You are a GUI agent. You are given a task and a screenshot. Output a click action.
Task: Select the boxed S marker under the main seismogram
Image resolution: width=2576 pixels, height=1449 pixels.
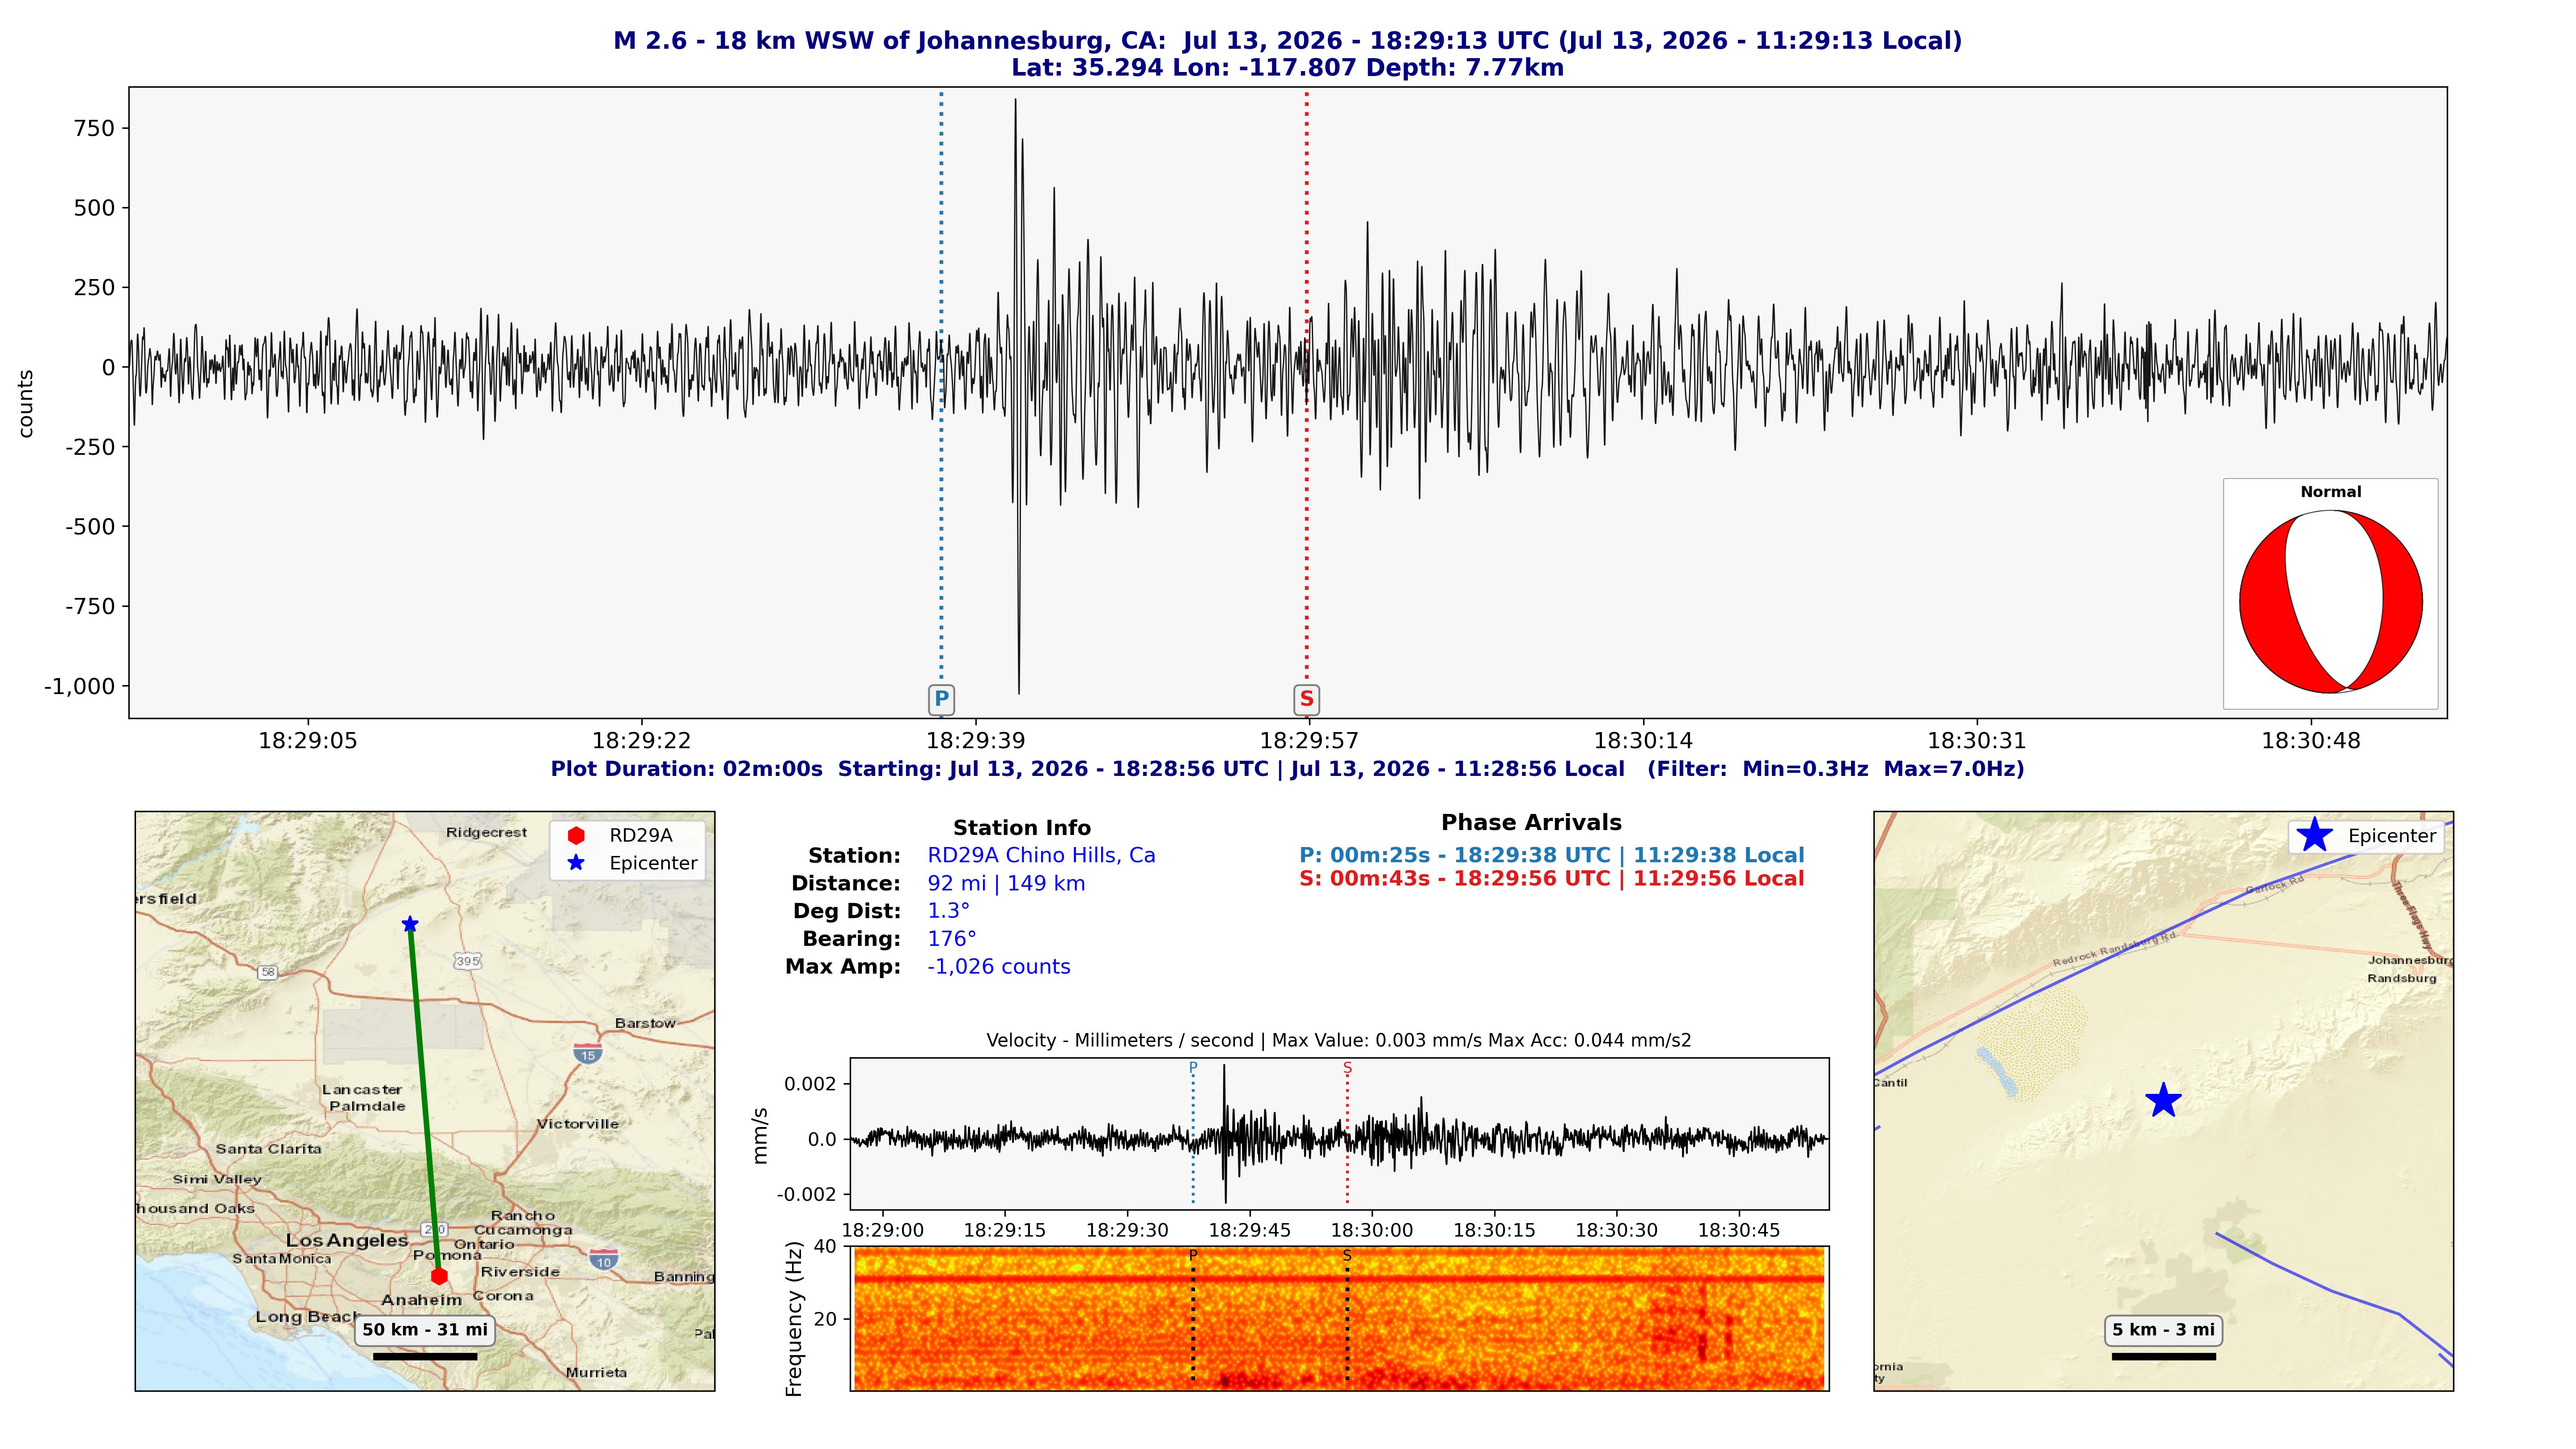click(1306, 699)
